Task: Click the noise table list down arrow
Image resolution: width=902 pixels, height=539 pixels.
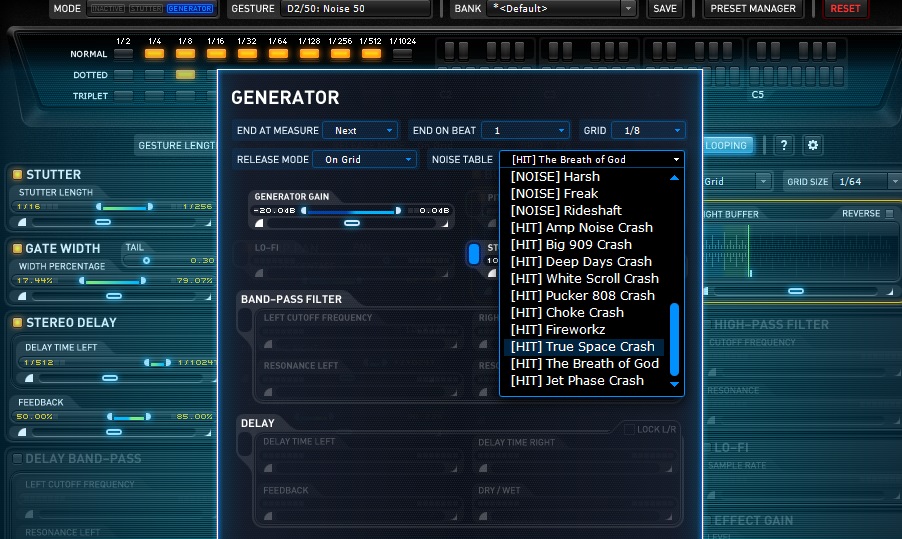Action: pyautogui.click(x=674, y=384)
